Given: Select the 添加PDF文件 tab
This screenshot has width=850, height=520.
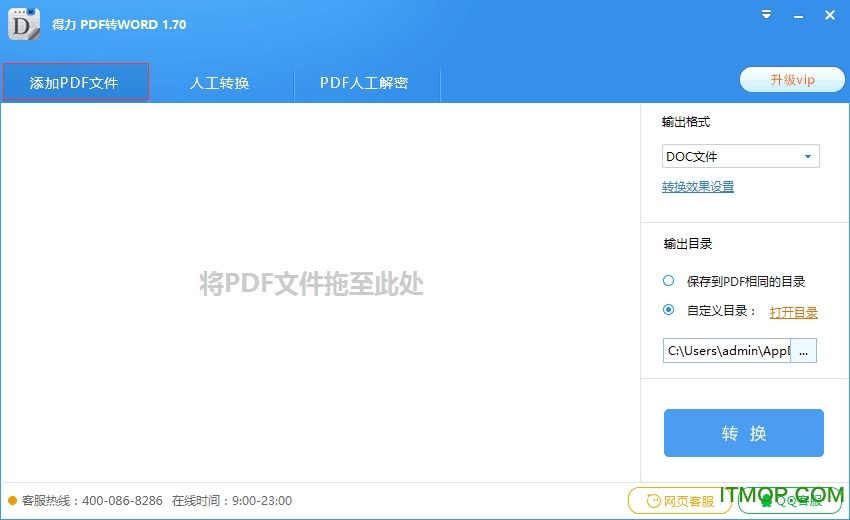Looking at the screenshot, I should pyautogui.click(x=75, y=82).
